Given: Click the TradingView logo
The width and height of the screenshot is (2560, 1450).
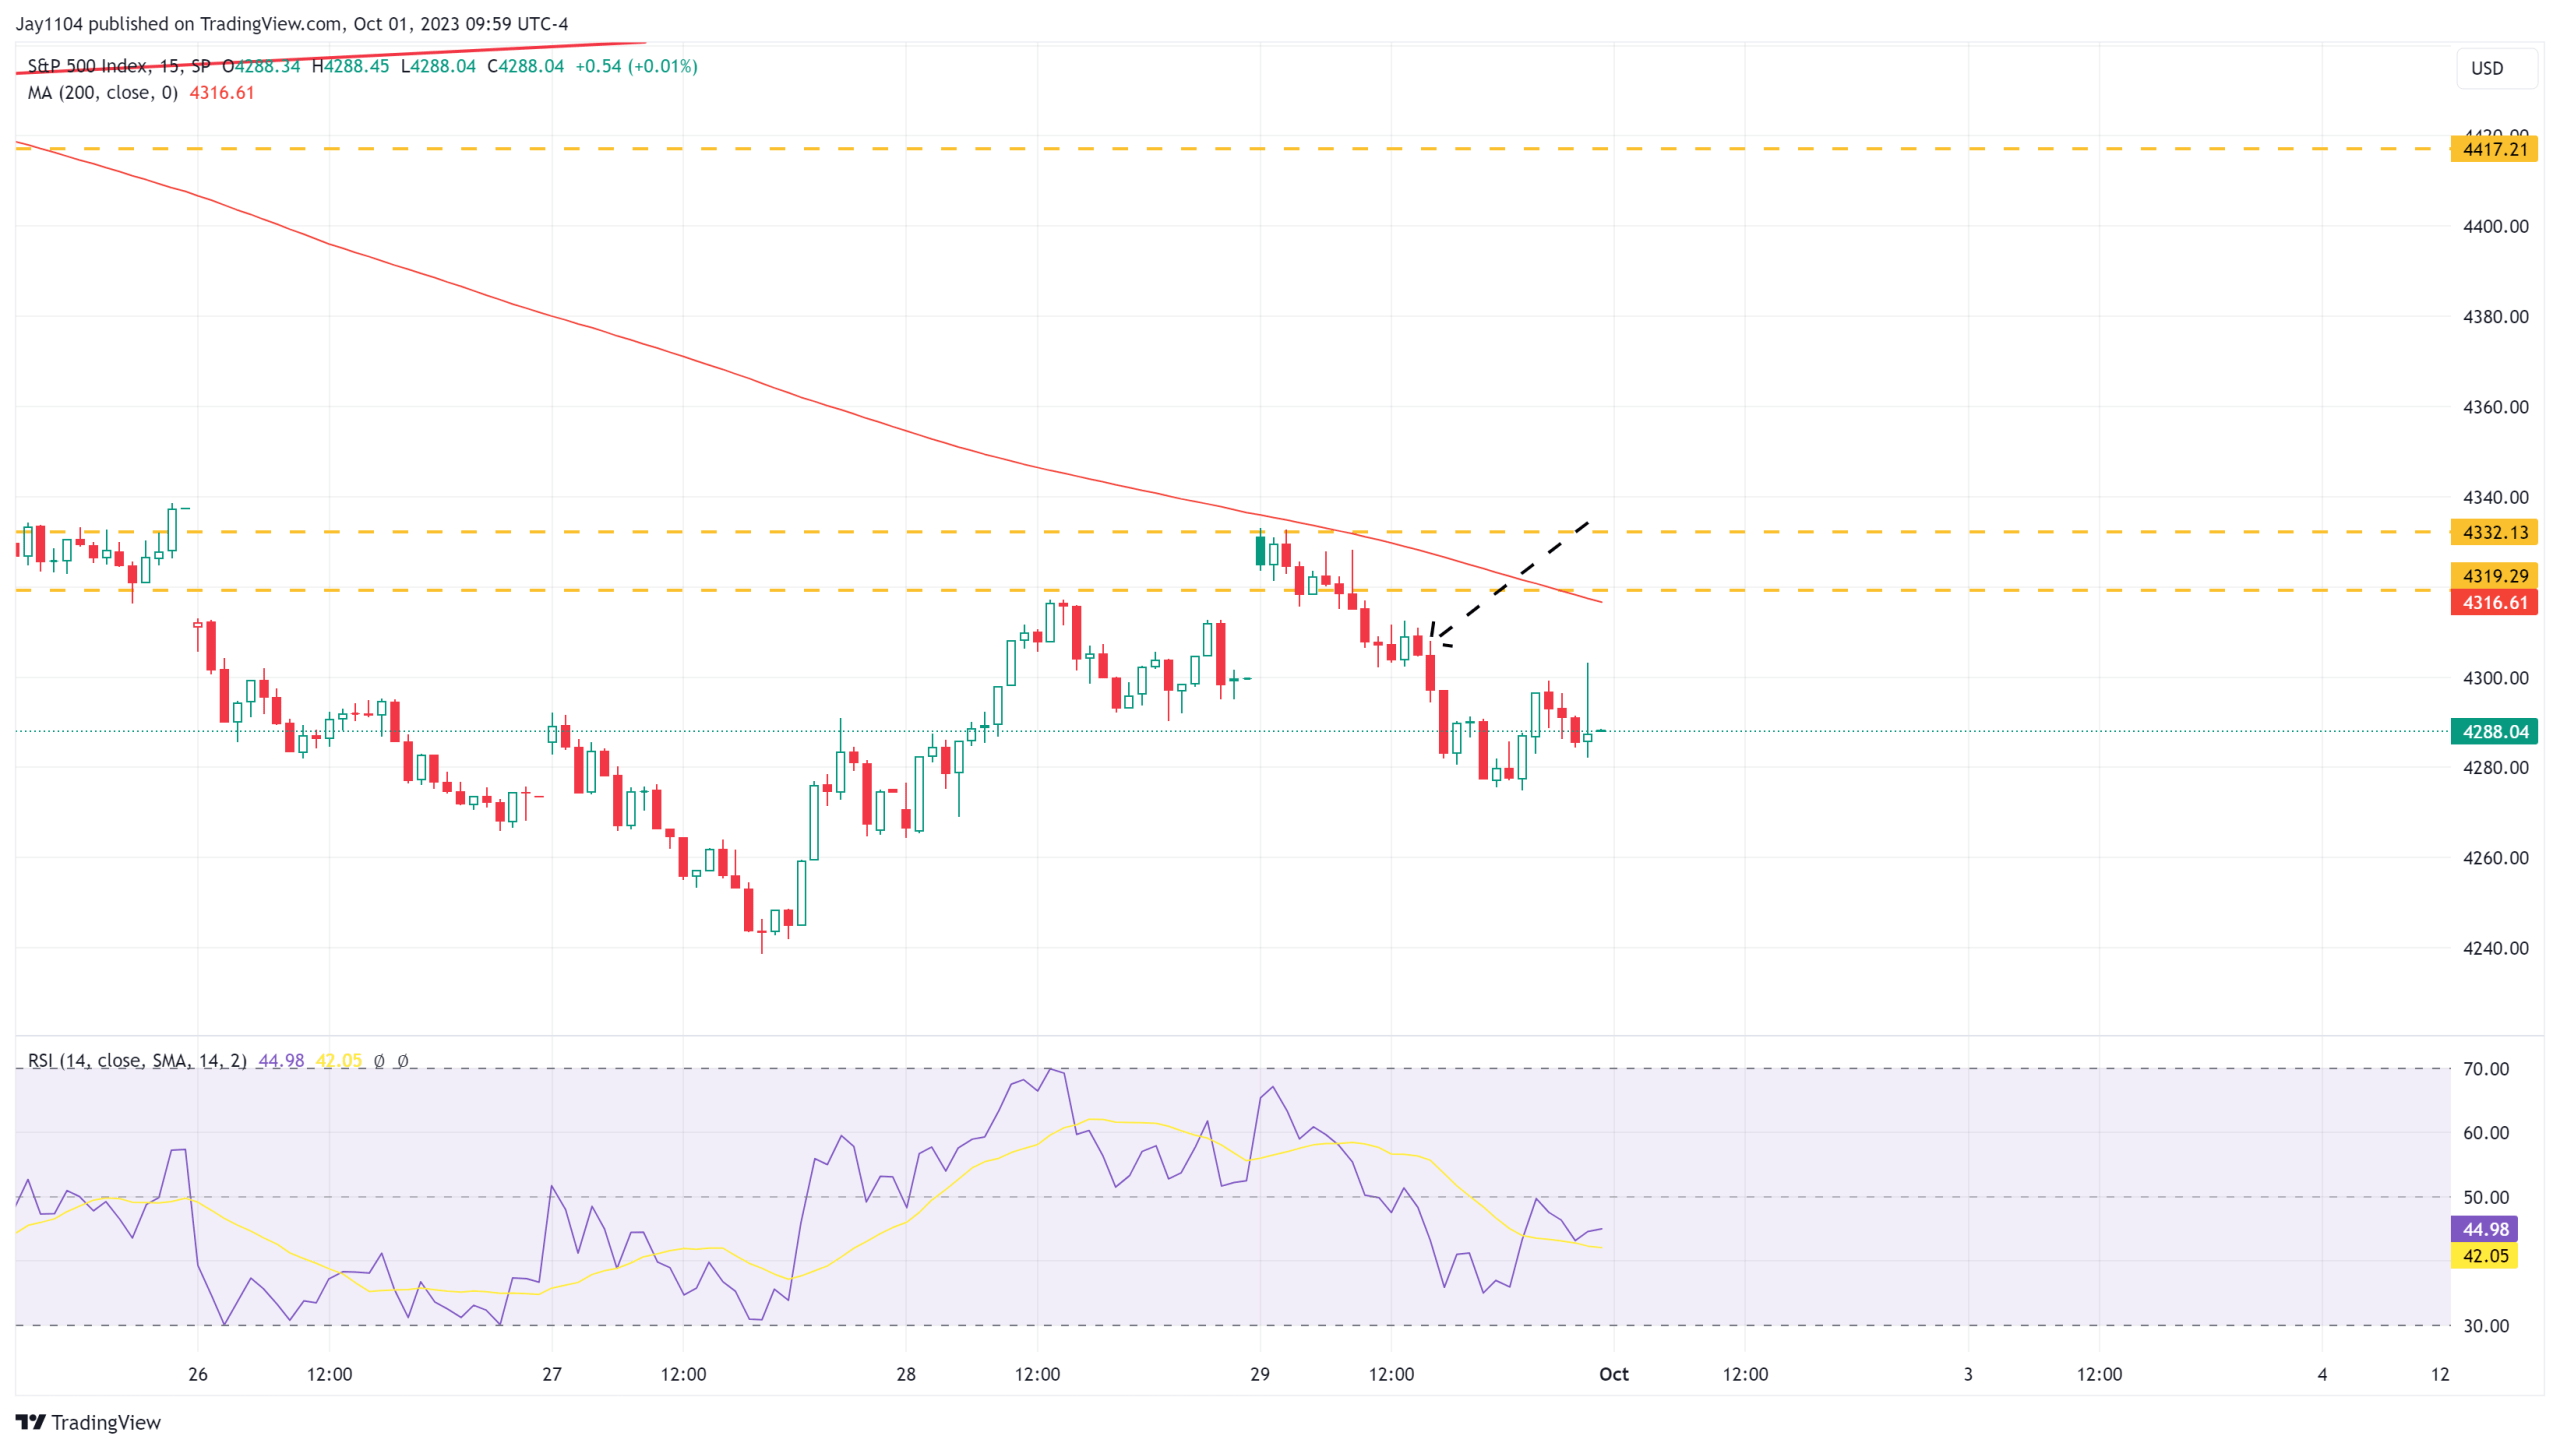Looking at the screenshot, I should pyautogui.click(x=88, y=1422).
